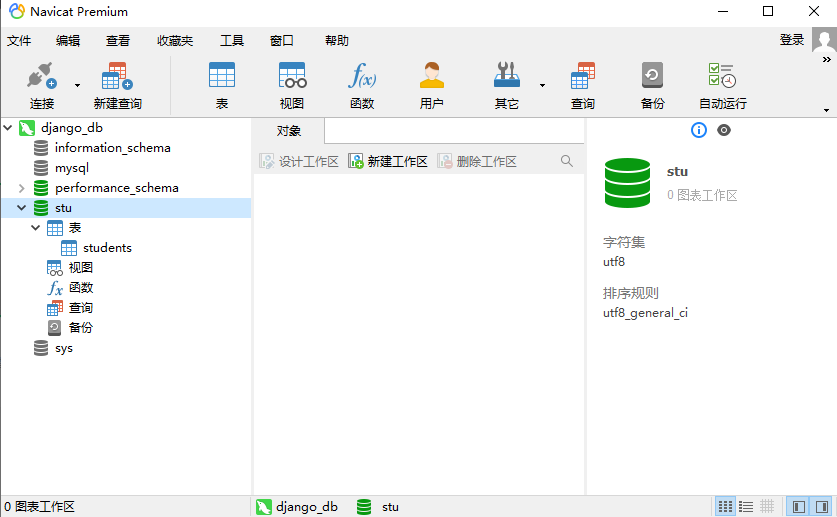837x517 pixels.
Task: Click the large stu database icon
Action: pos(627,182)
